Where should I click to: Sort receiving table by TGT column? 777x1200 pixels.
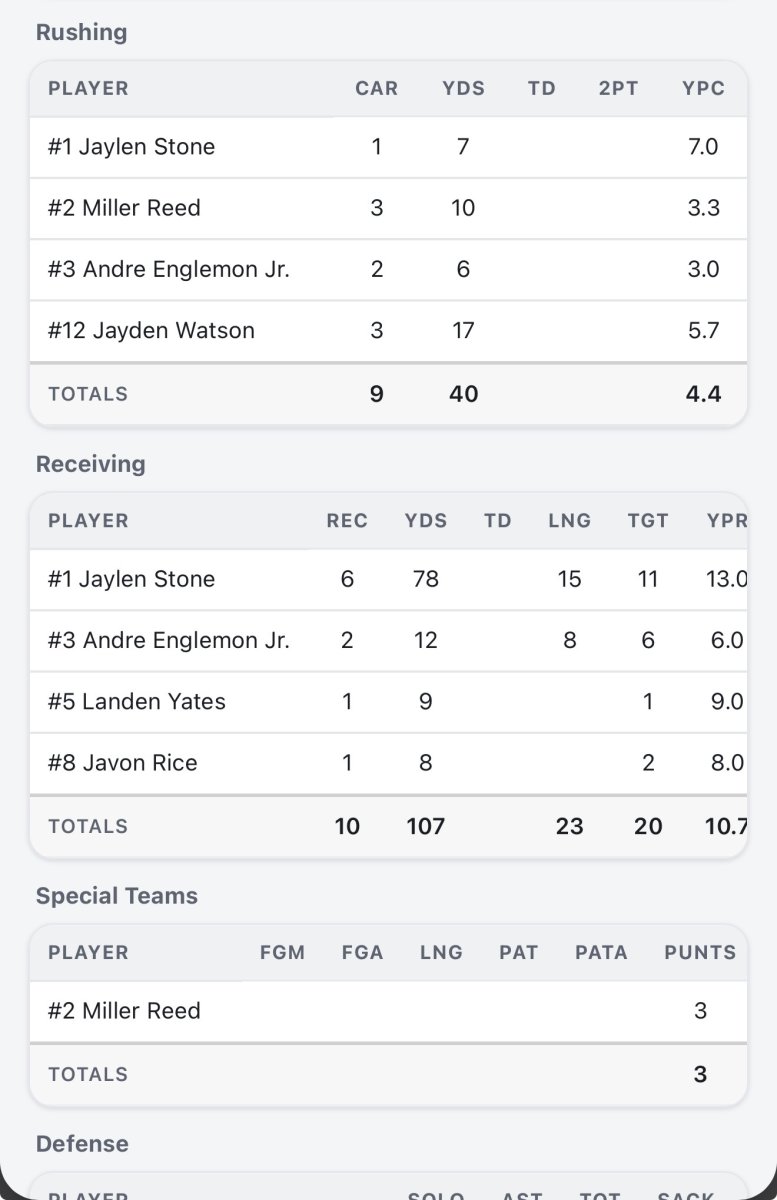coord(648,520)
